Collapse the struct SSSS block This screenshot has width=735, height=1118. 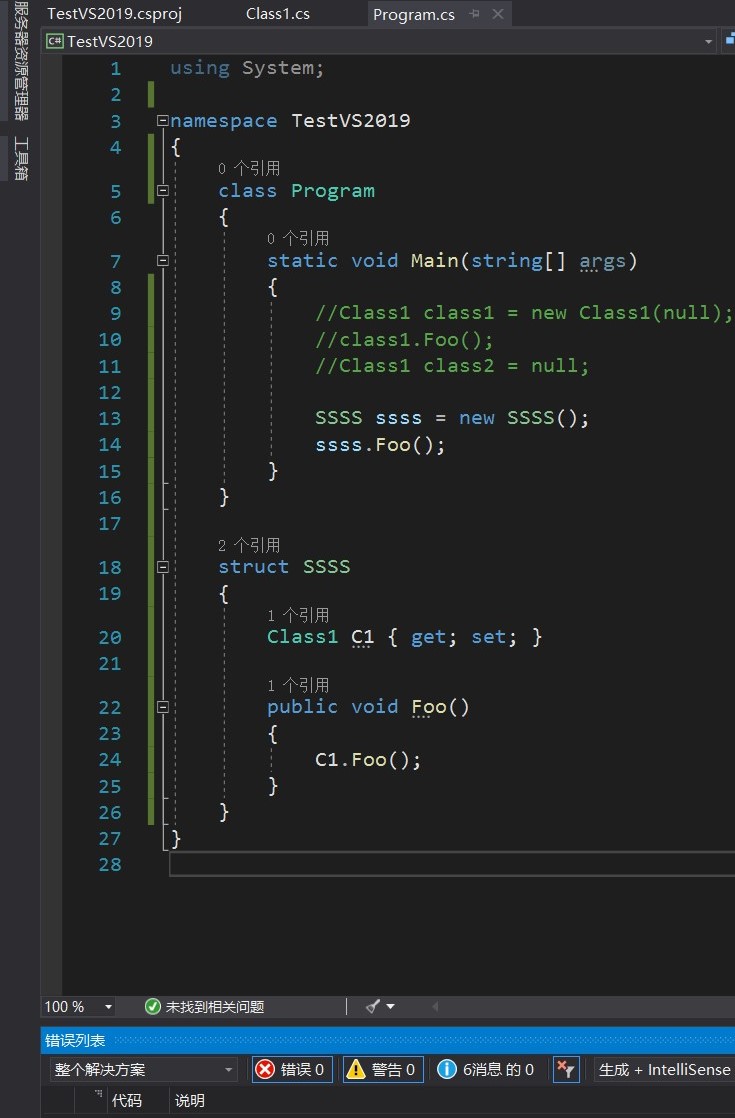(x=163, y=567)
